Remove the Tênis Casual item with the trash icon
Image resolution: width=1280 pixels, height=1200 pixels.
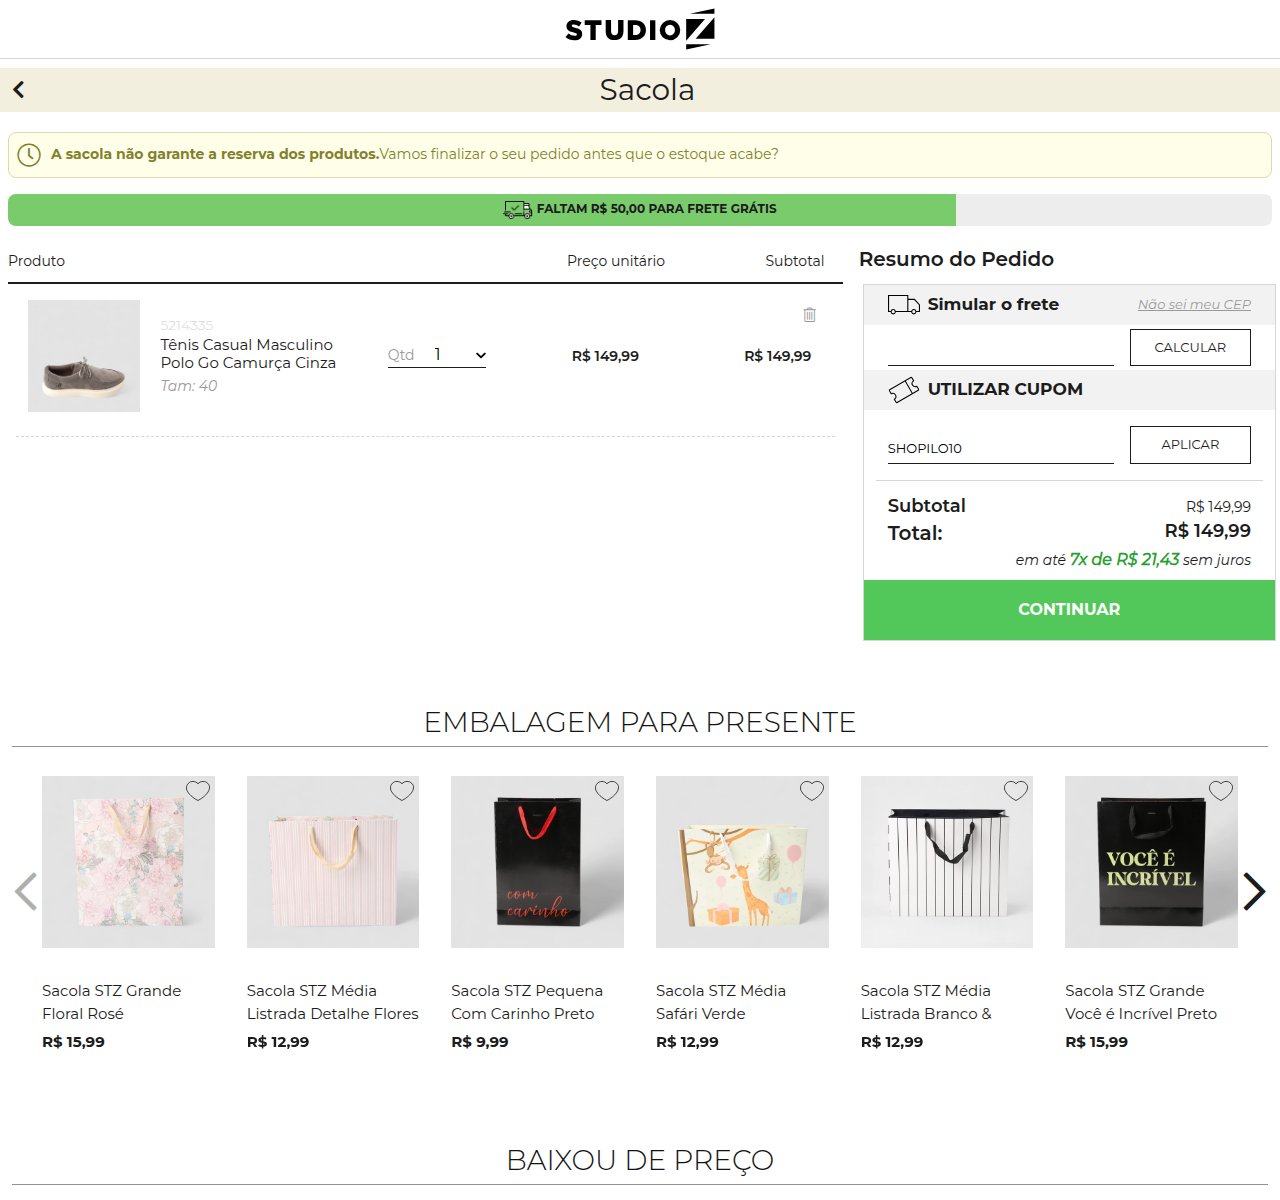810,315
